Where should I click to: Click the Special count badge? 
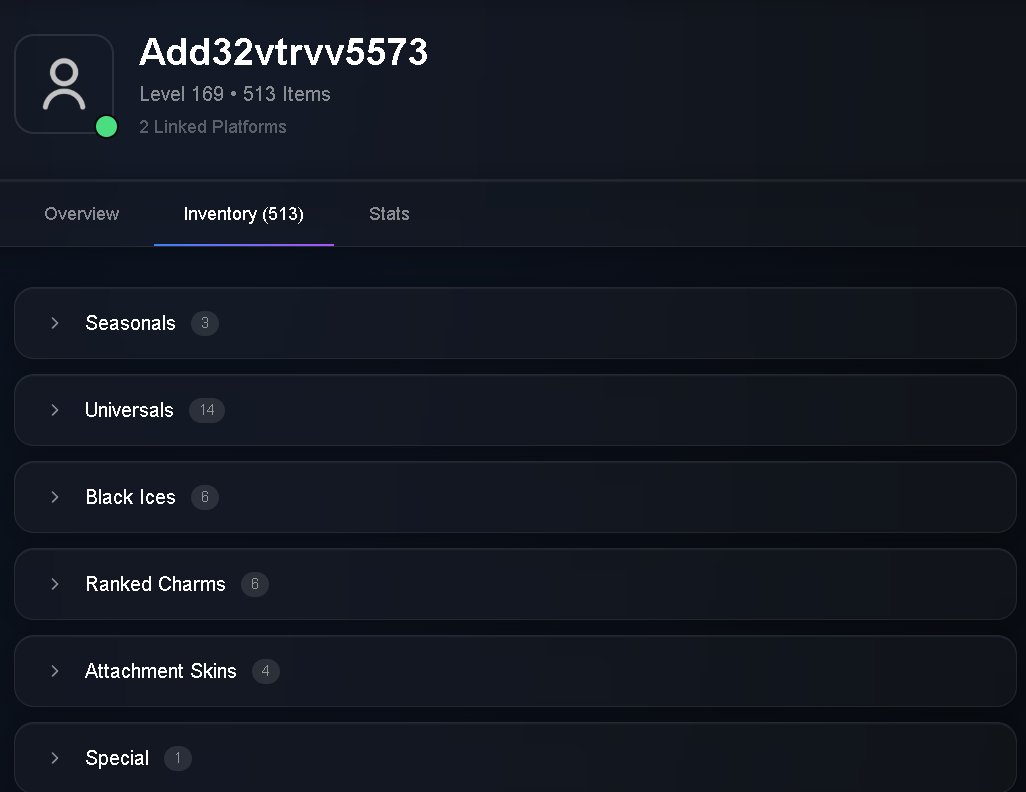pos(177,758)
